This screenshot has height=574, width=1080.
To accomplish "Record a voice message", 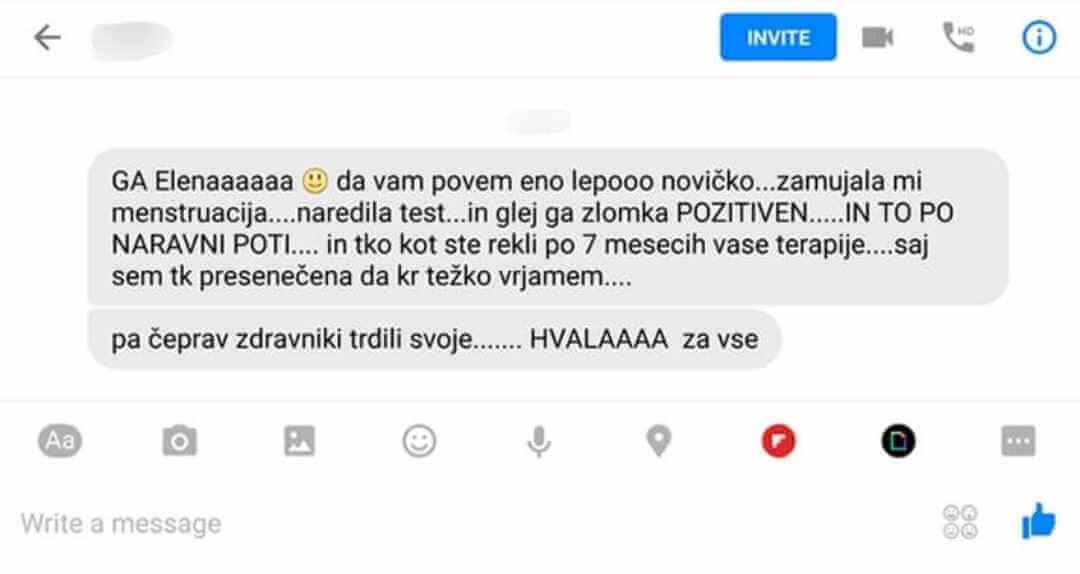I will pos(539,441).
